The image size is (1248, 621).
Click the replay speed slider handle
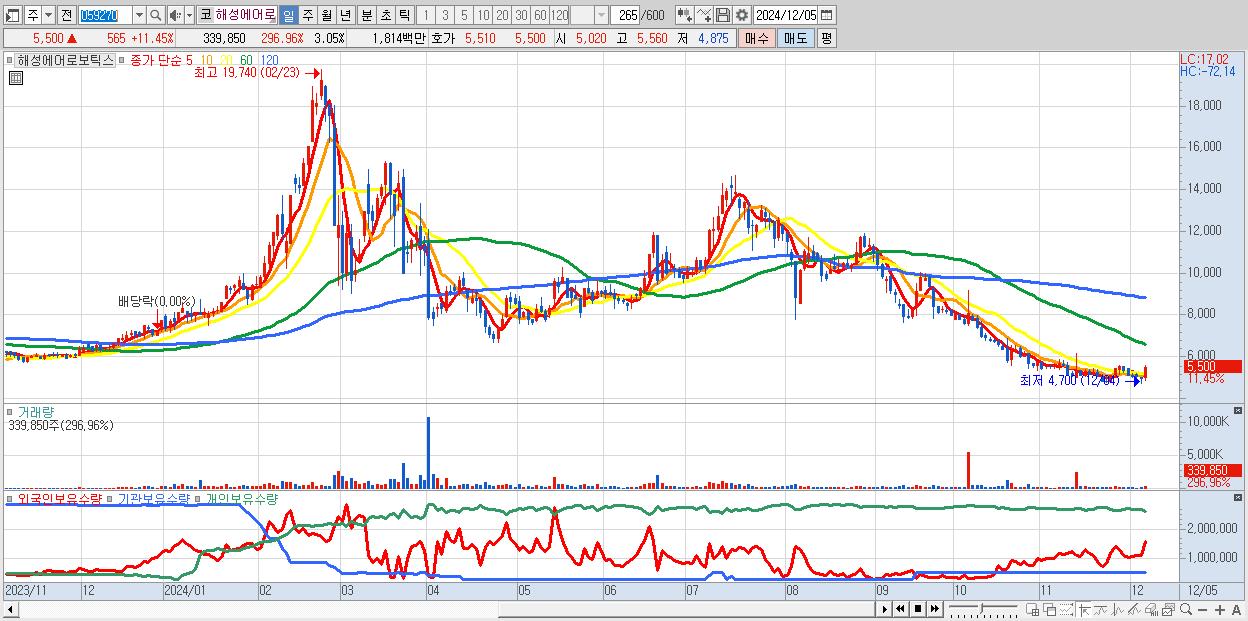coord(981,608)
